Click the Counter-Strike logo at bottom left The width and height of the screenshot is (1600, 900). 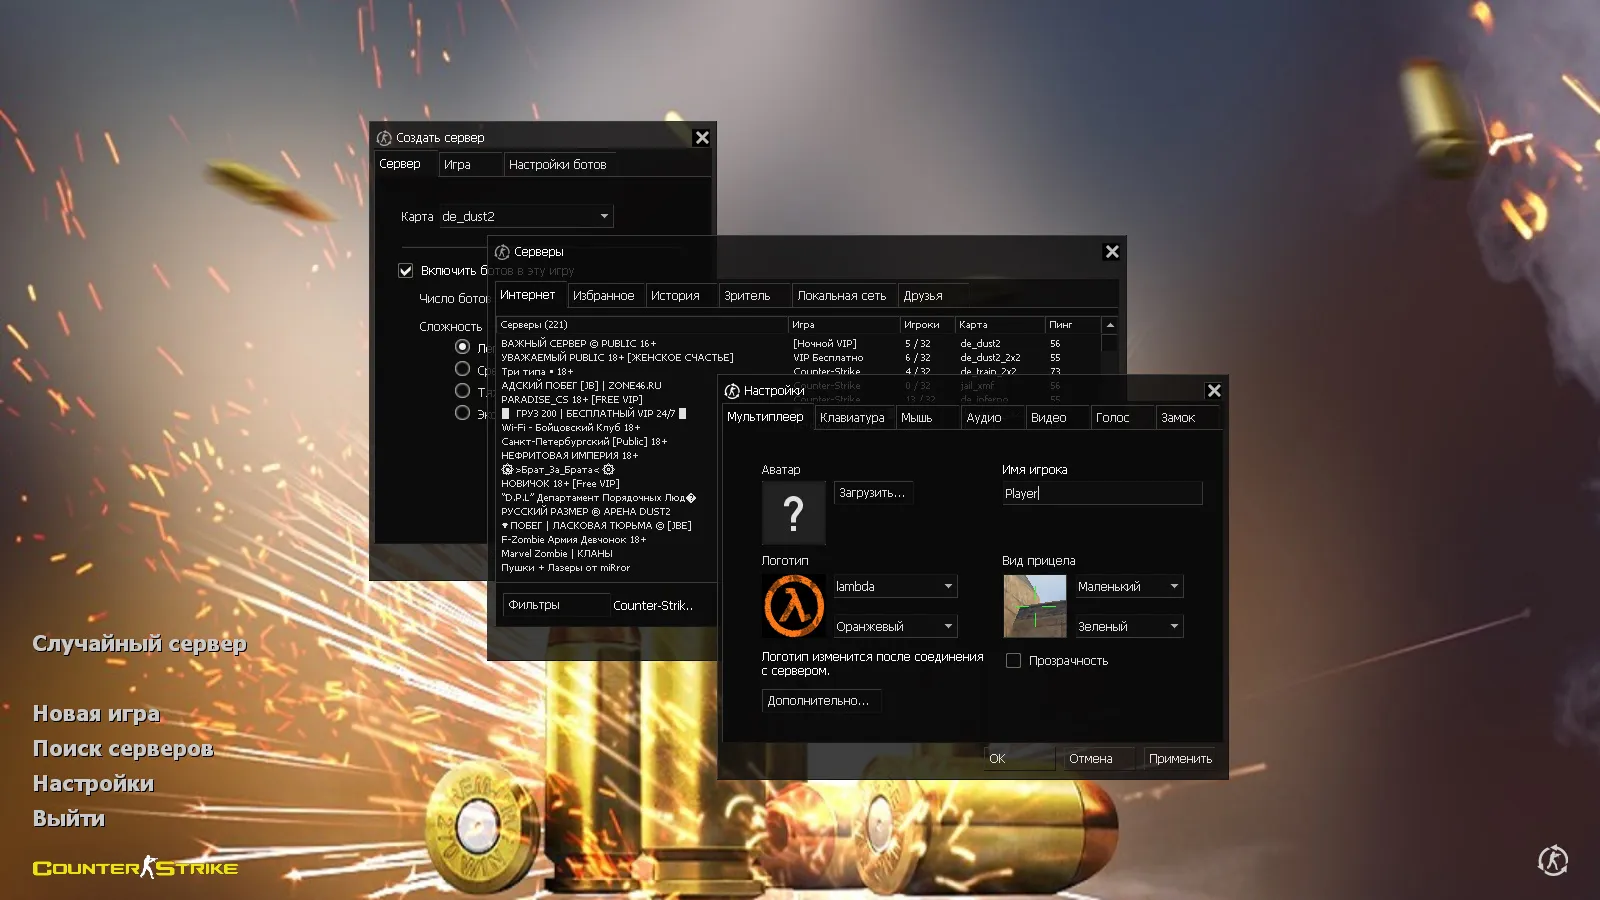[x=135, y=867]
